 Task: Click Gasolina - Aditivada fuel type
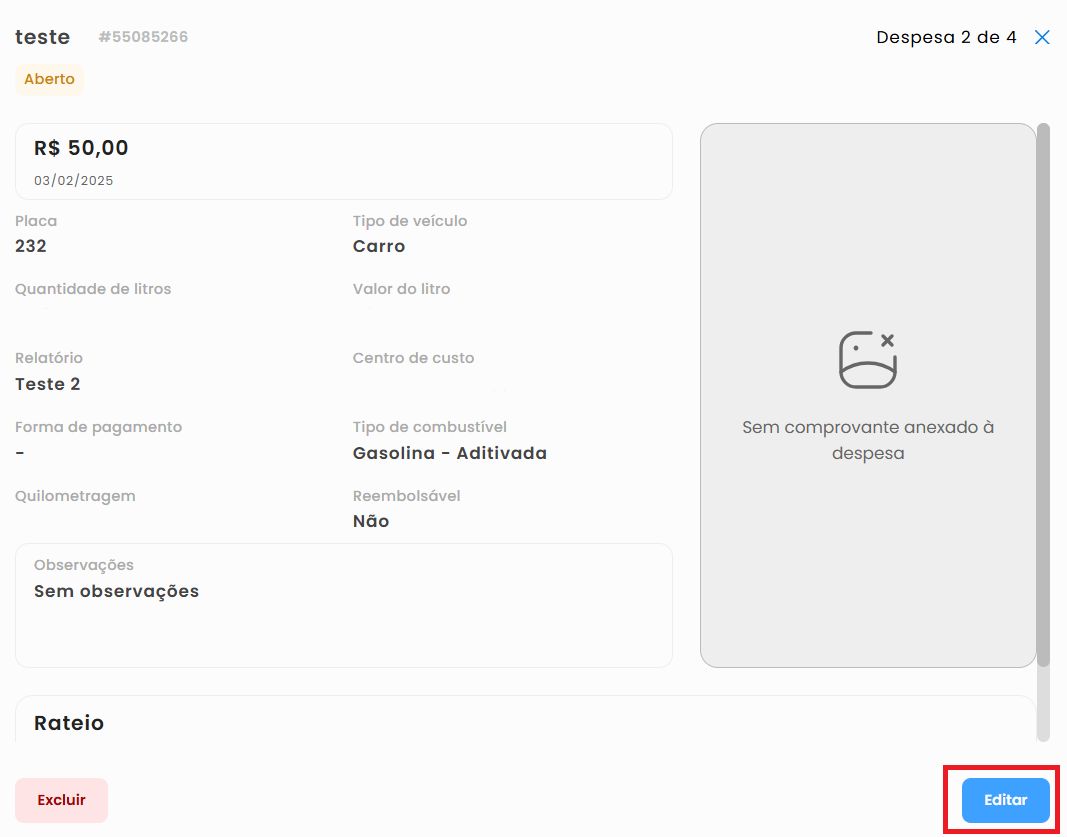coord(449,453)
